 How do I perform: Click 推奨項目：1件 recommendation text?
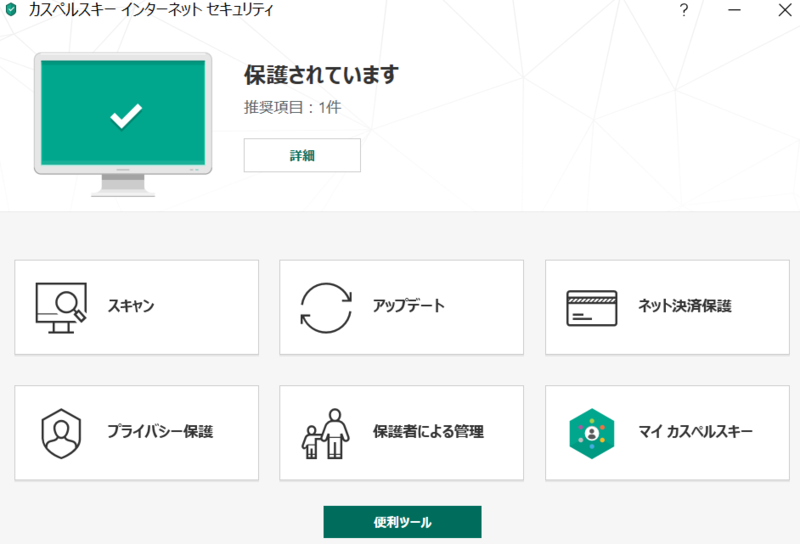(x=292, y=107)
